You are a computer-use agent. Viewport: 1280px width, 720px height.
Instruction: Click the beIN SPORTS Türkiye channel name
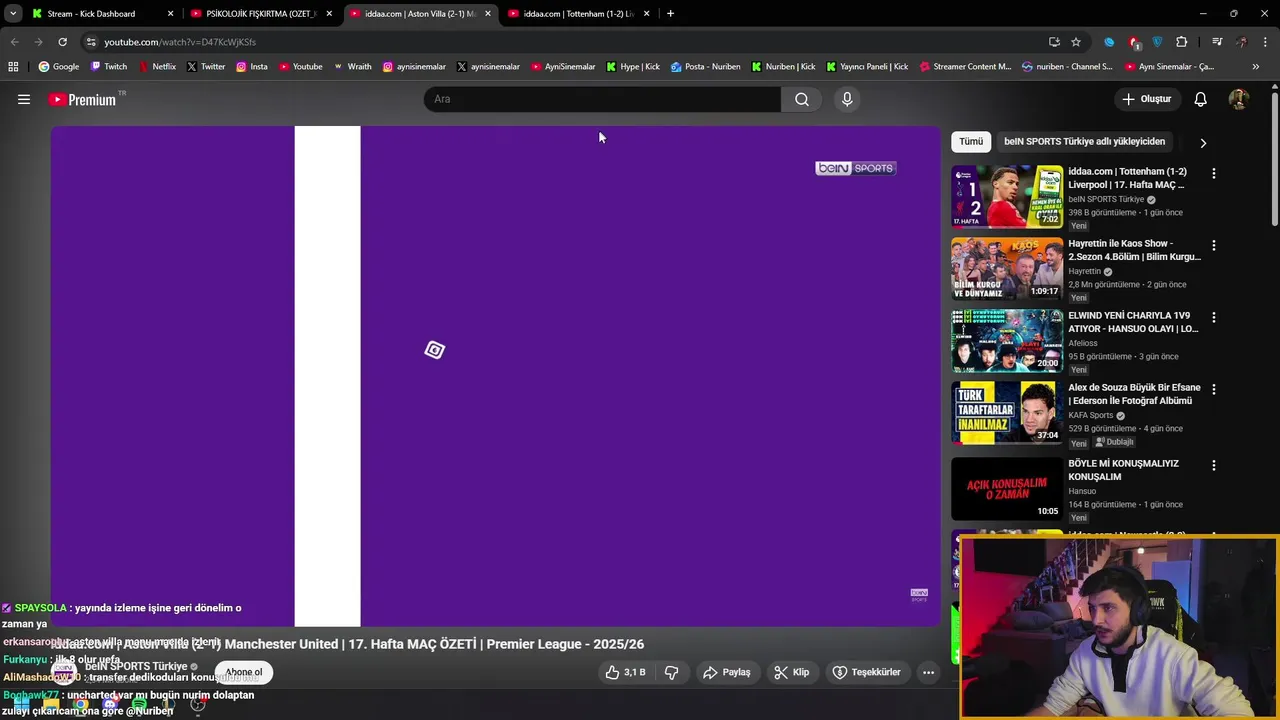[136, 666]
